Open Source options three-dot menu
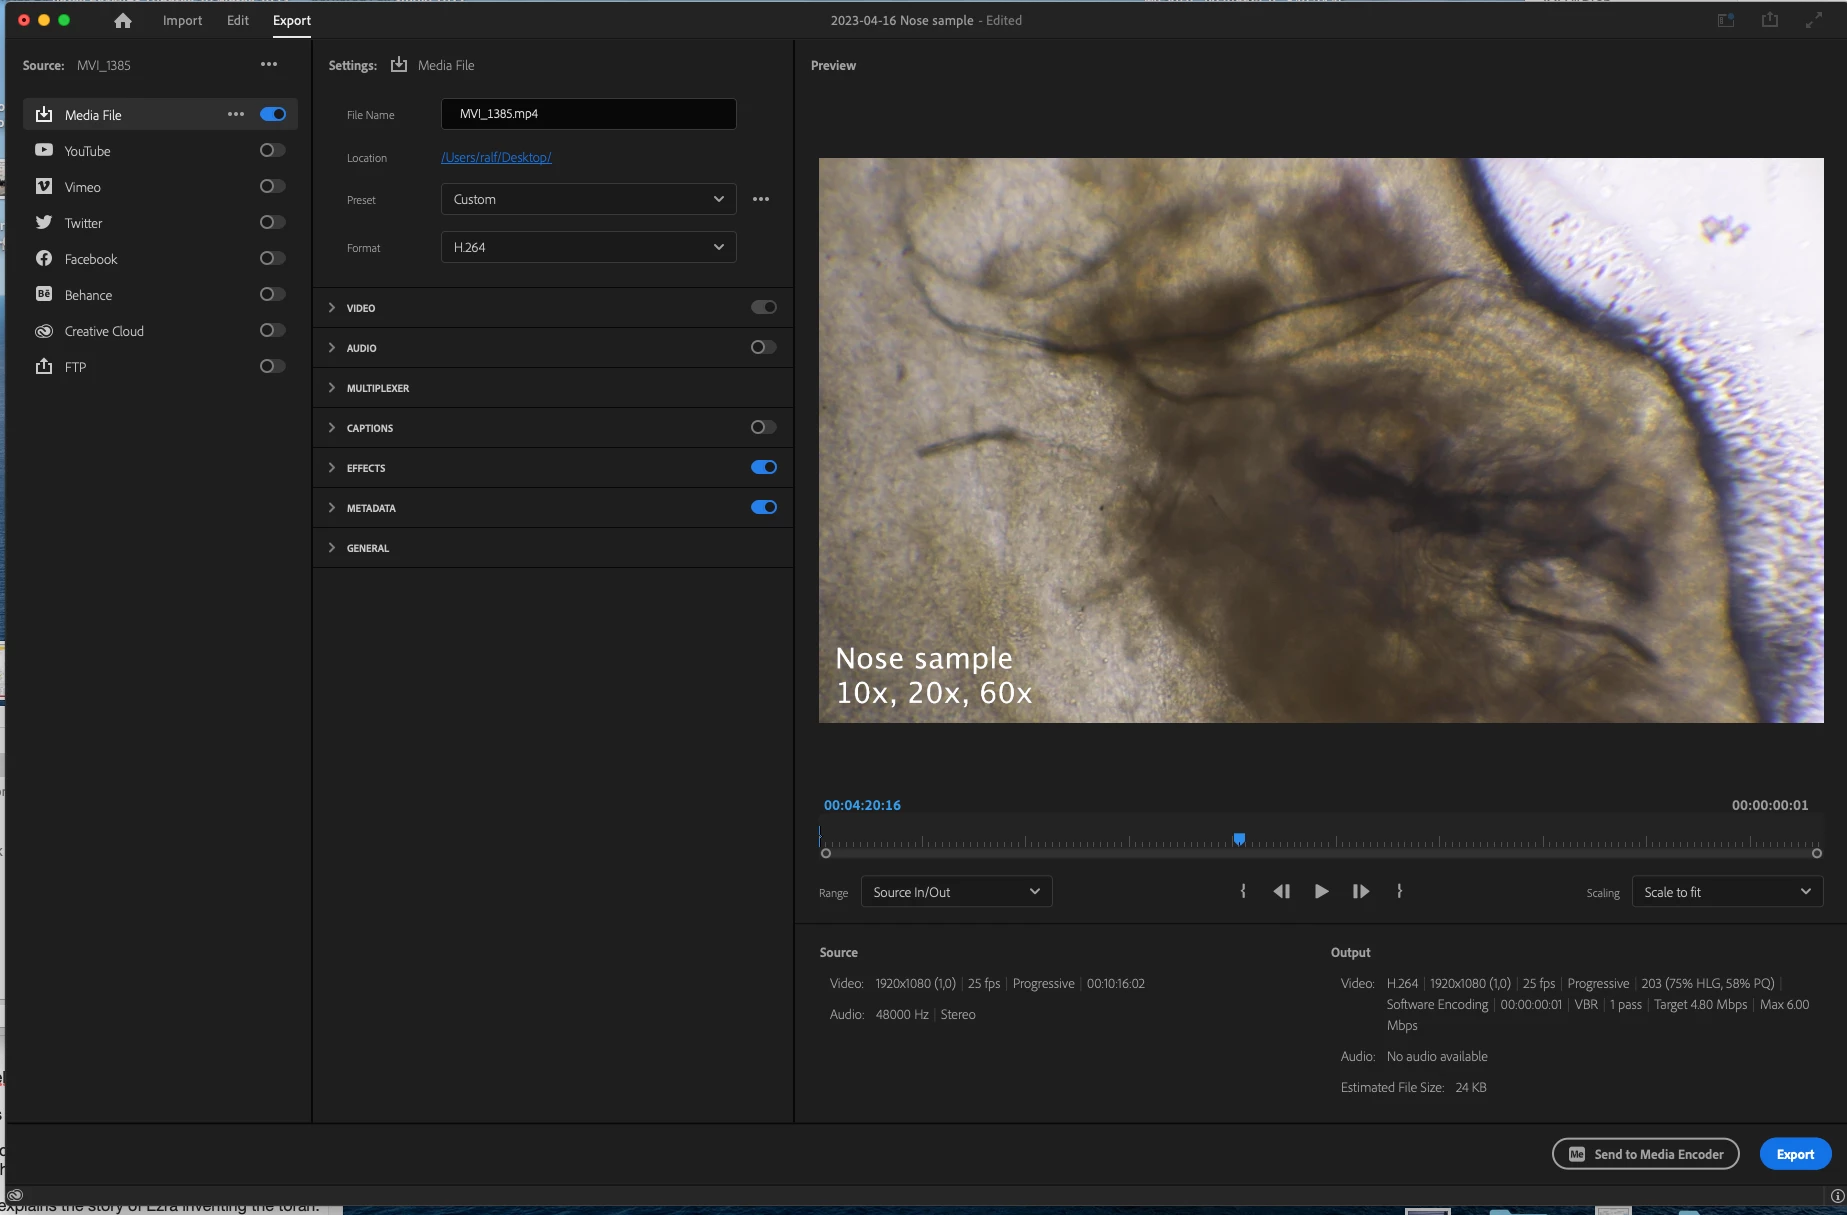Screen dimensions: 1847x1215 coord(269,64)
